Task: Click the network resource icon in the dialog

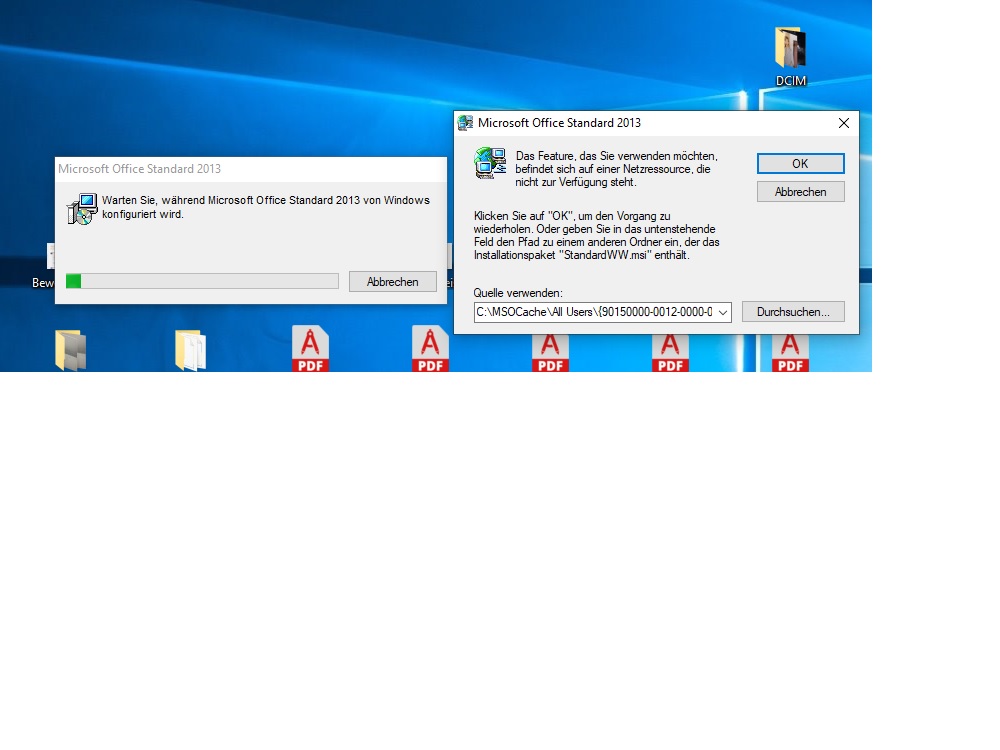Action: coord(490,163)
